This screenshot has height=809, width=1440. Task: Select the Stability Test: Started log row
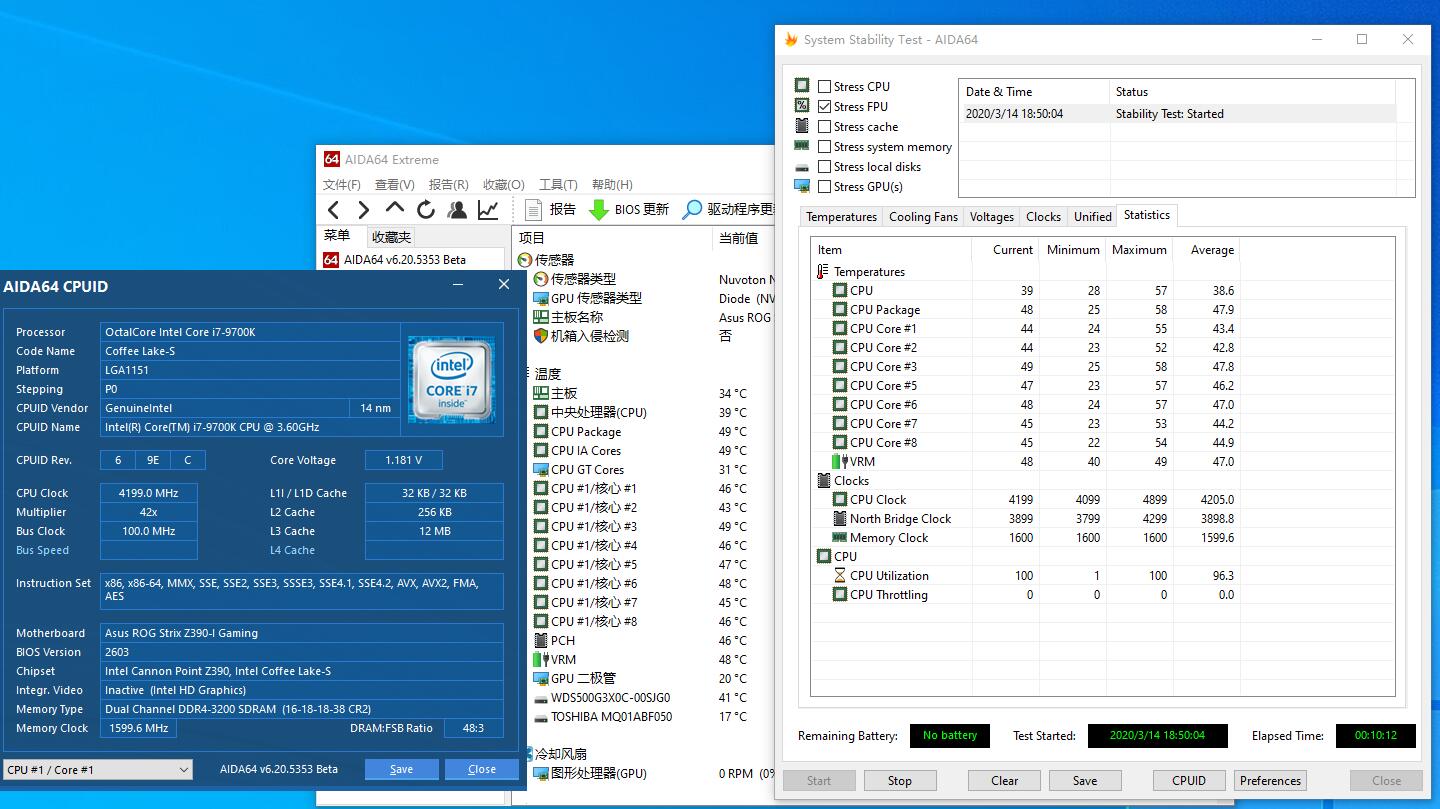[x=1170, y=114]
